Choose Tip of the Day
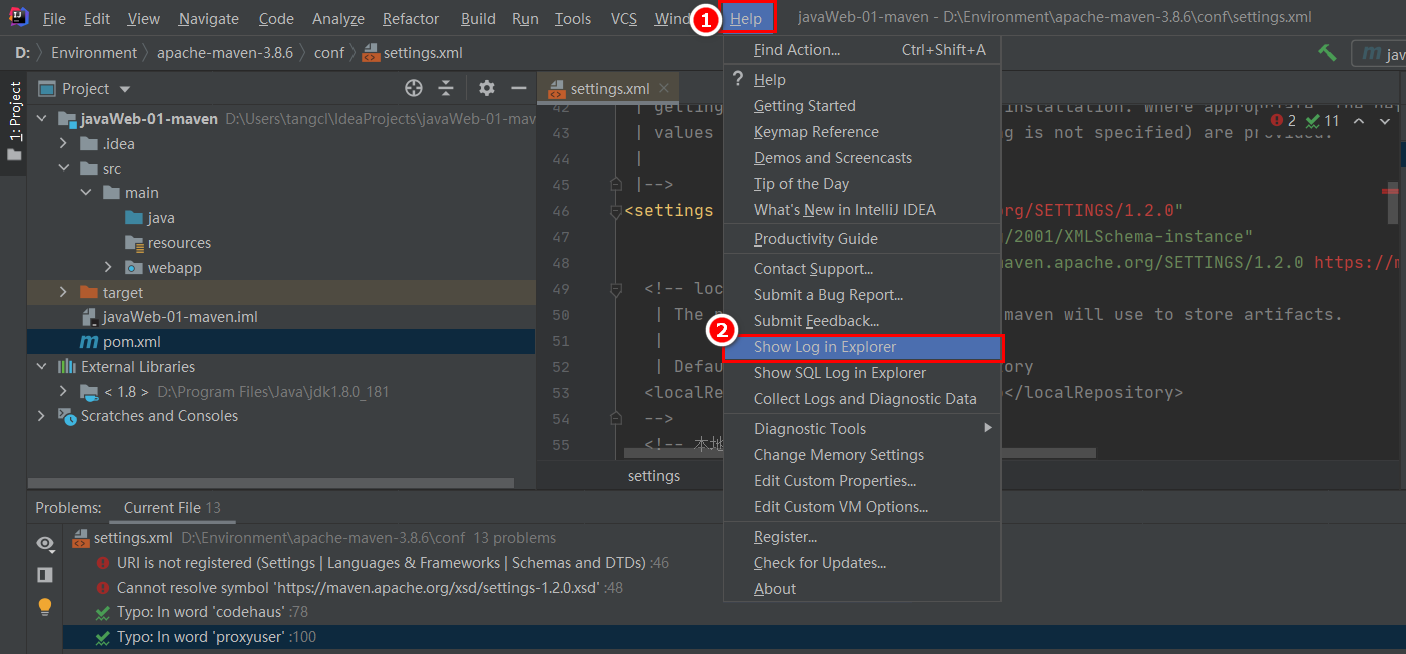 pos(862,183)
